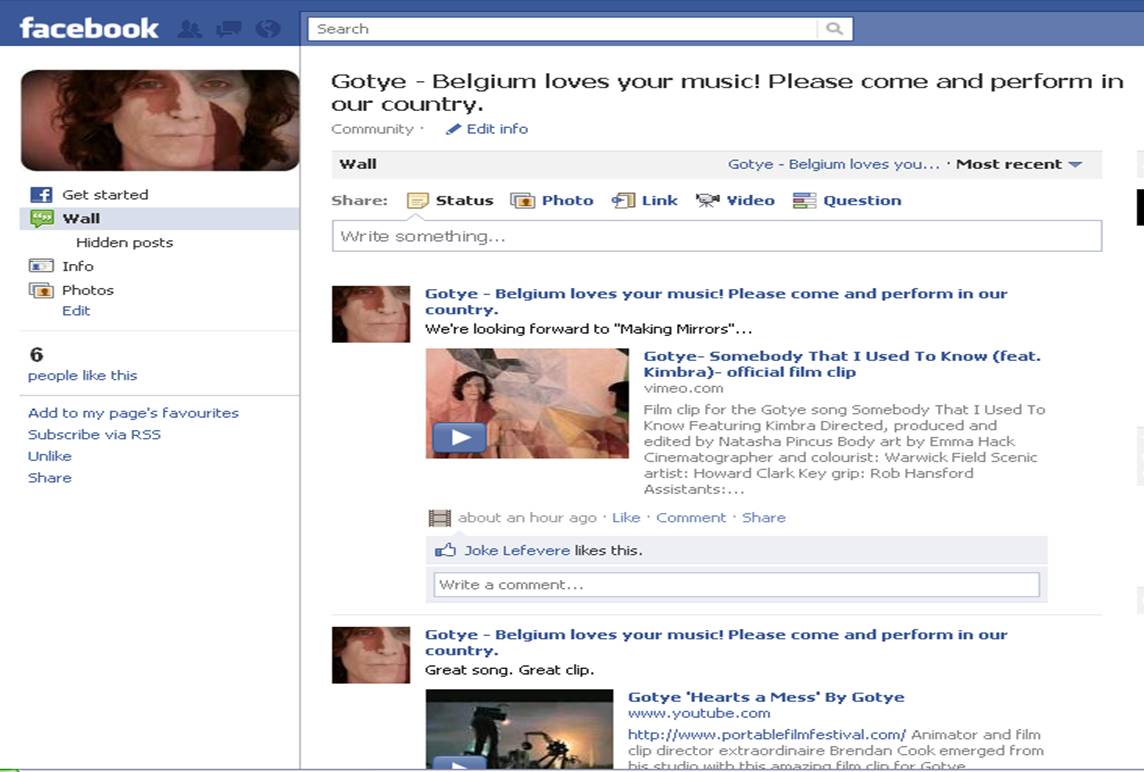Click the Edit link under Photos
Image resolution: width=1144 pixels, height=772 pixels.
[76, 311]
